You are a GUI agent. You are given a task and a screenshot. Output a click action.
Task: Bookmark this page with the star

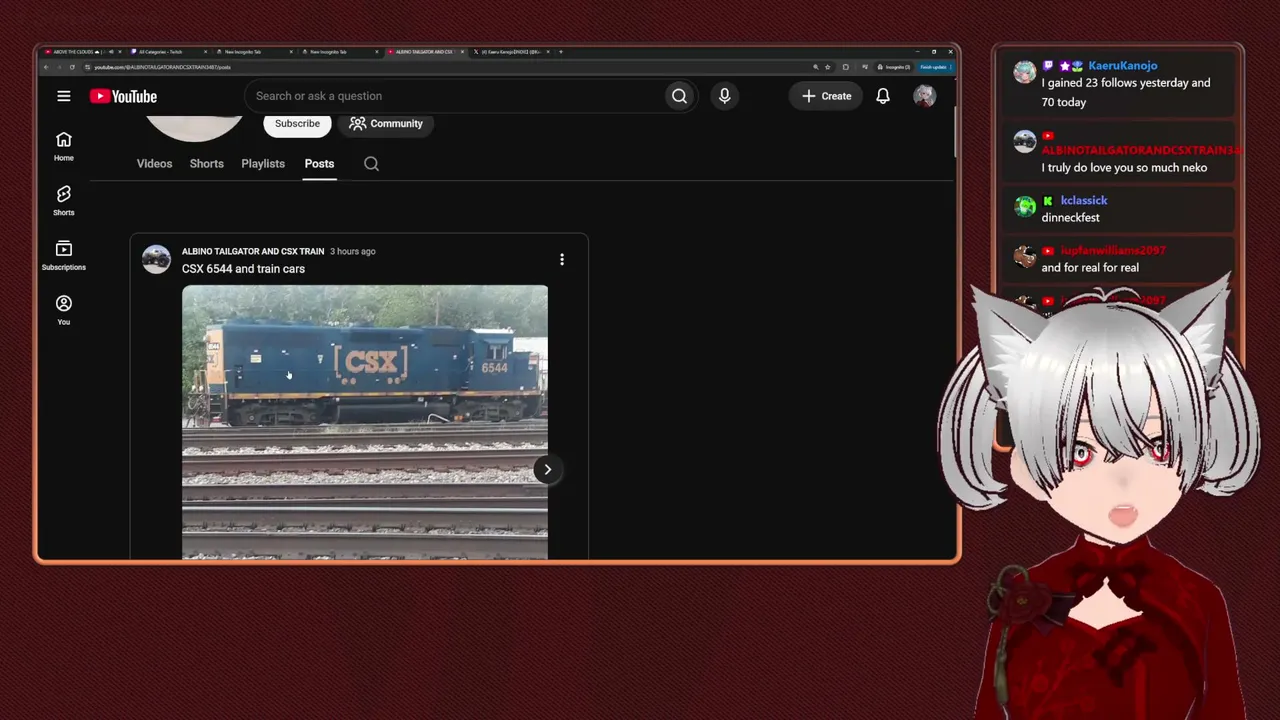[x=828, y=67]
